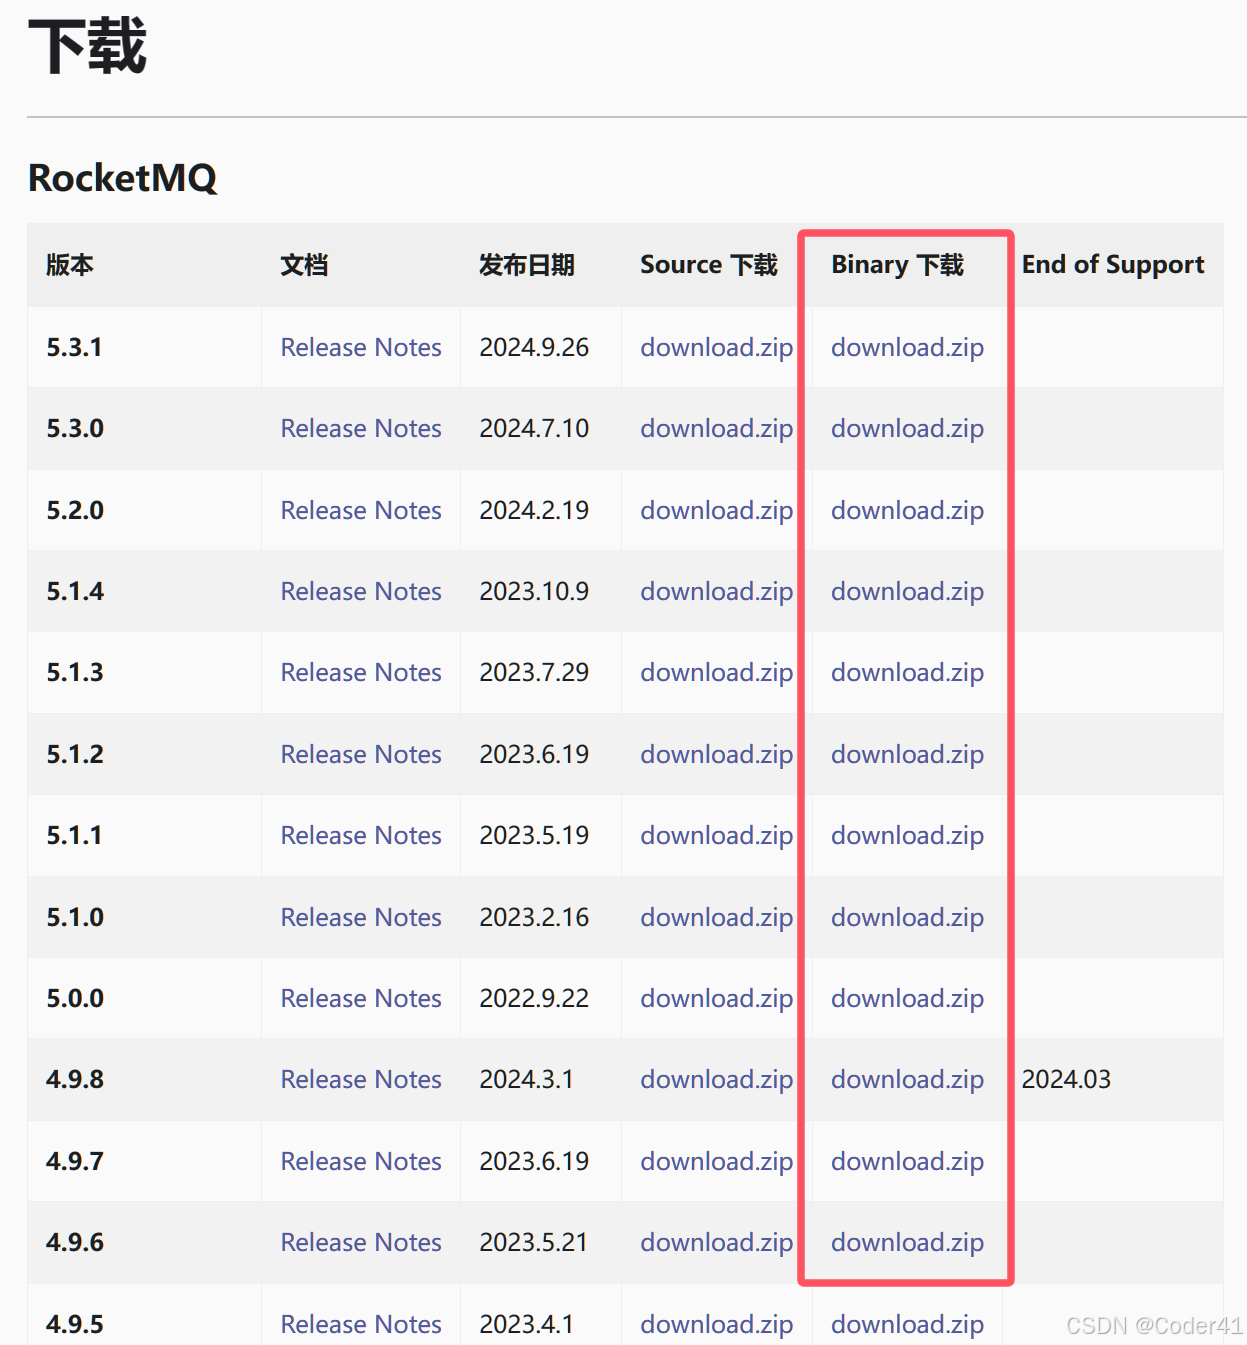The image size is (1247, 1345).
Task: Open Release Notes for version 5.1.1
Action: coord(361,835)
